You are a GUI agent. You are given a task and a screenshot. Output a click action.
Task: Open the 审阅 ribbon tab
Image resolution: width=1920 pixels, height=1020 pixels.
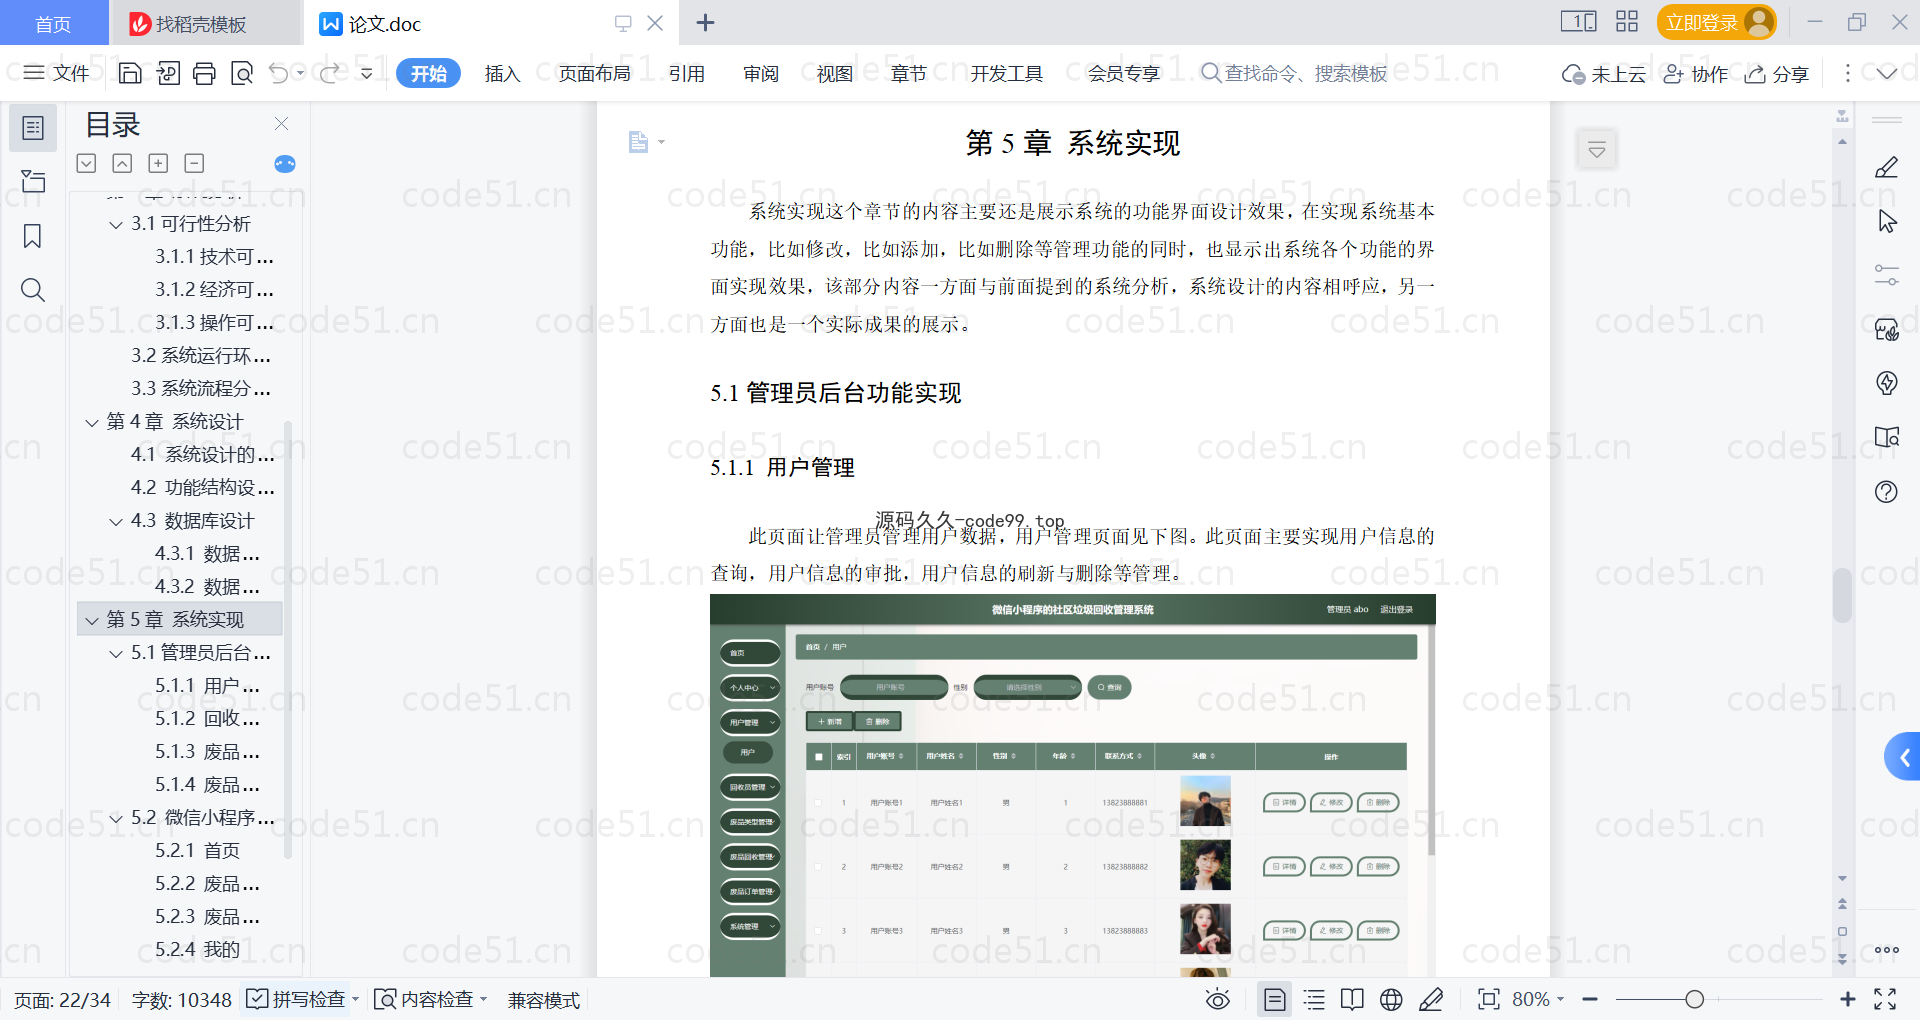pos(761,74)
